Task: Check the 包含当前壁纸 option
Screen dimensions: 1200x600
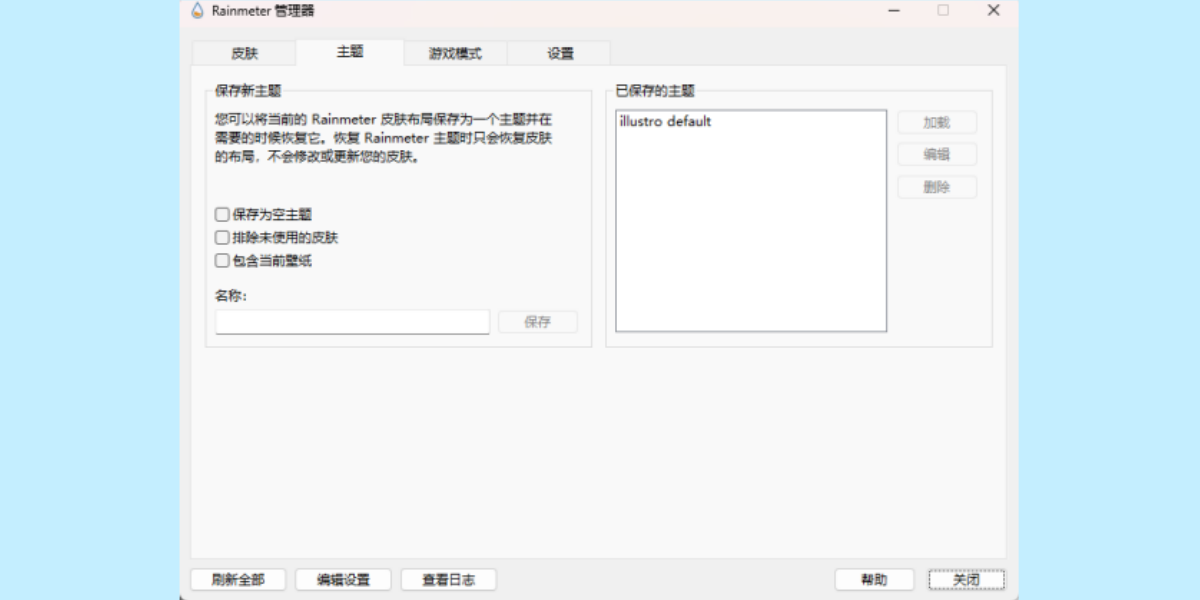Action: (x=222, y=261)
